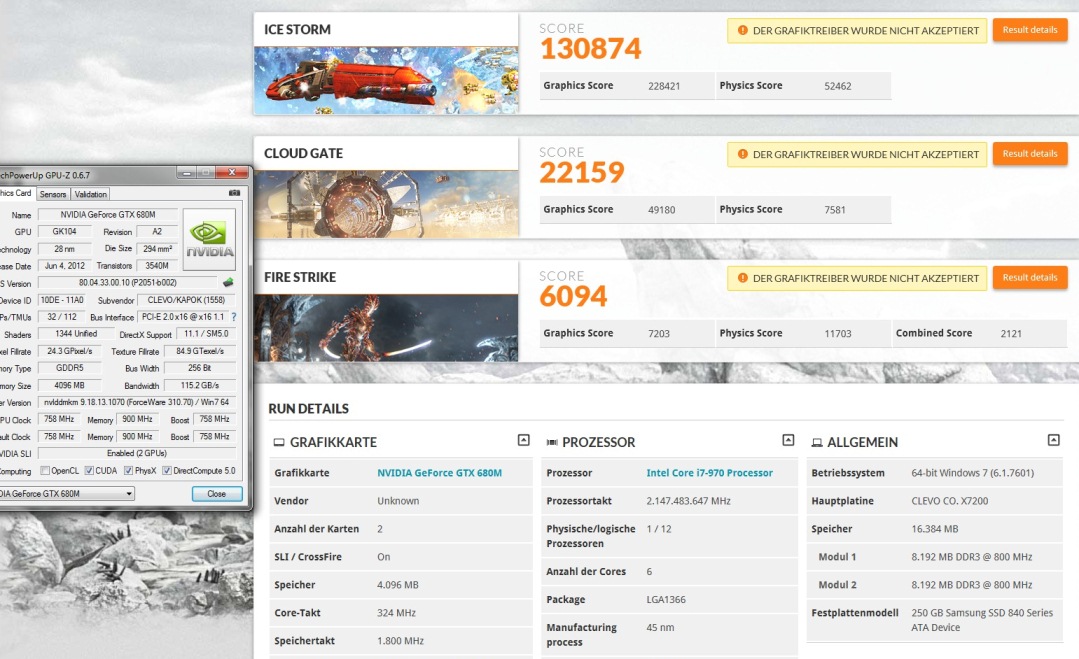
Task: Click the chip icon beside PROZESSOR
Action: click(x=552, y=442)
